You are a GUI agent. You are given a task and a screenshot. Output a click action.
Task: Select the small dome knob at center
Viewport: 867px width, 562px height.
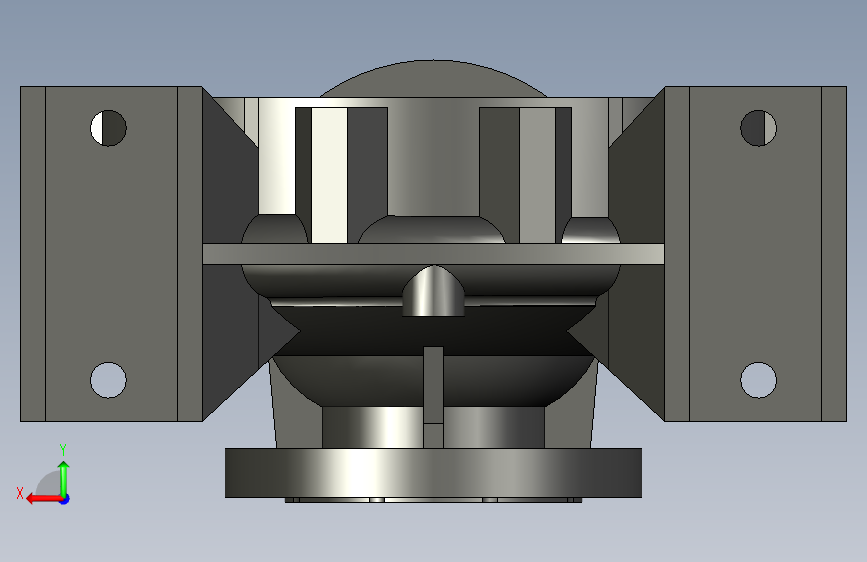tap(434, 291)
